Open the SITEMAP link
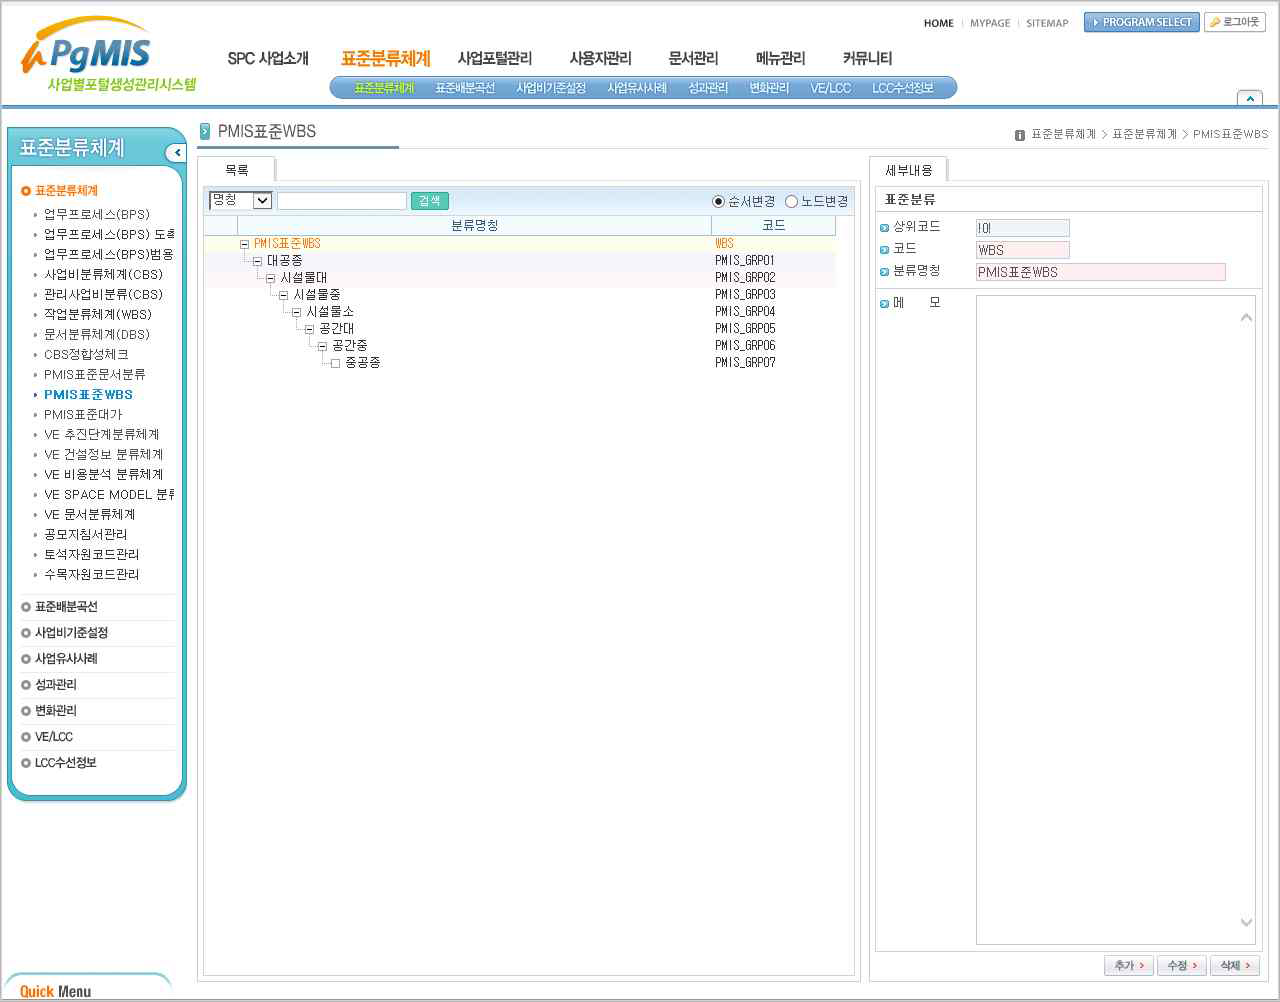1280x1002 pixels. [1047, 23]
